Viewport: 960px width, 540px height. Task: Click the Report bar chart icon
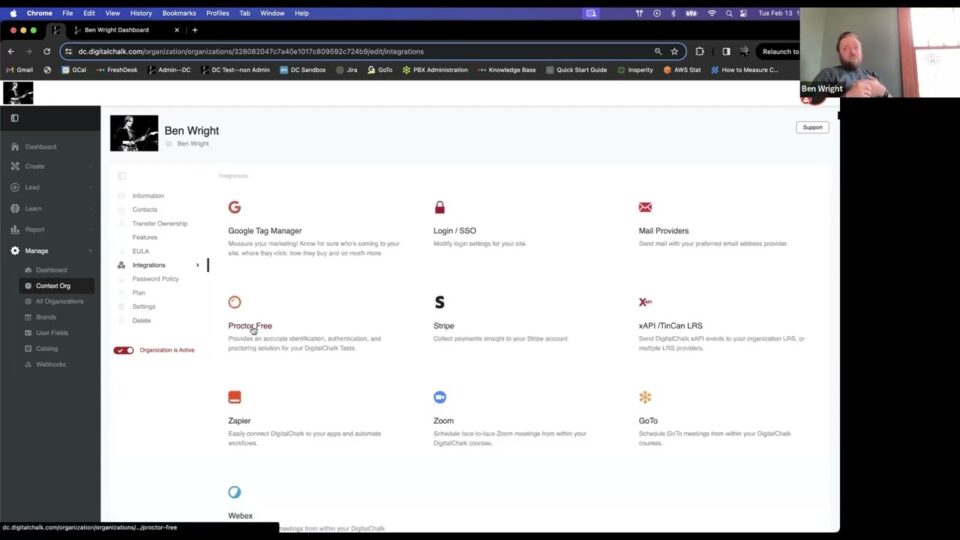15,230
